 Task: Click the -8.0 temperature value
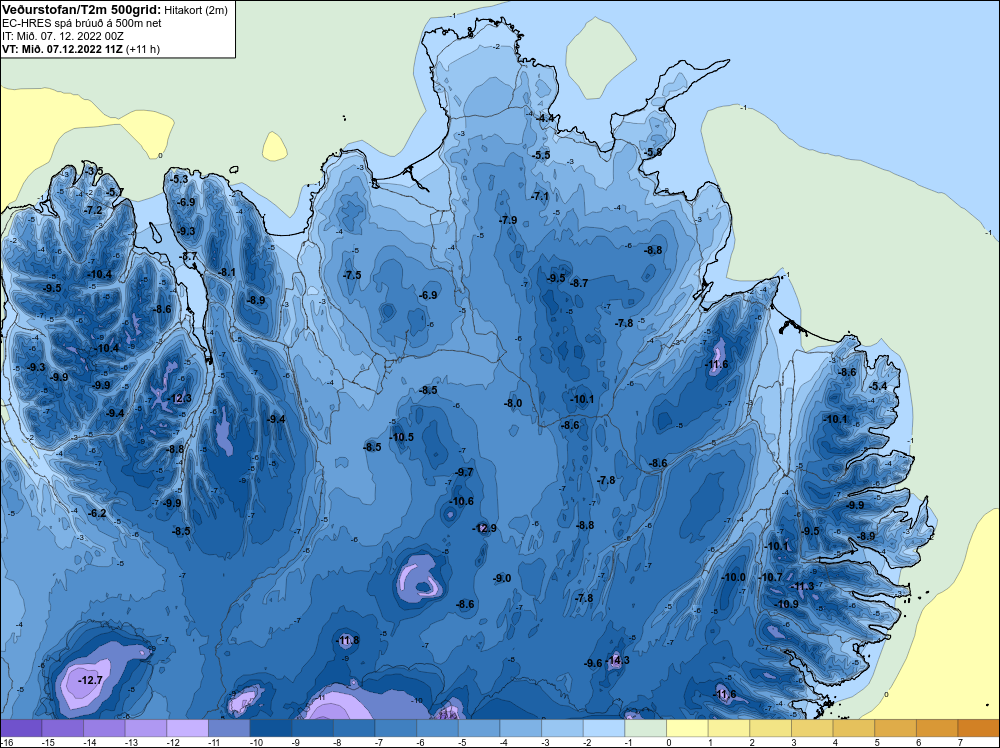coord(513,404)
